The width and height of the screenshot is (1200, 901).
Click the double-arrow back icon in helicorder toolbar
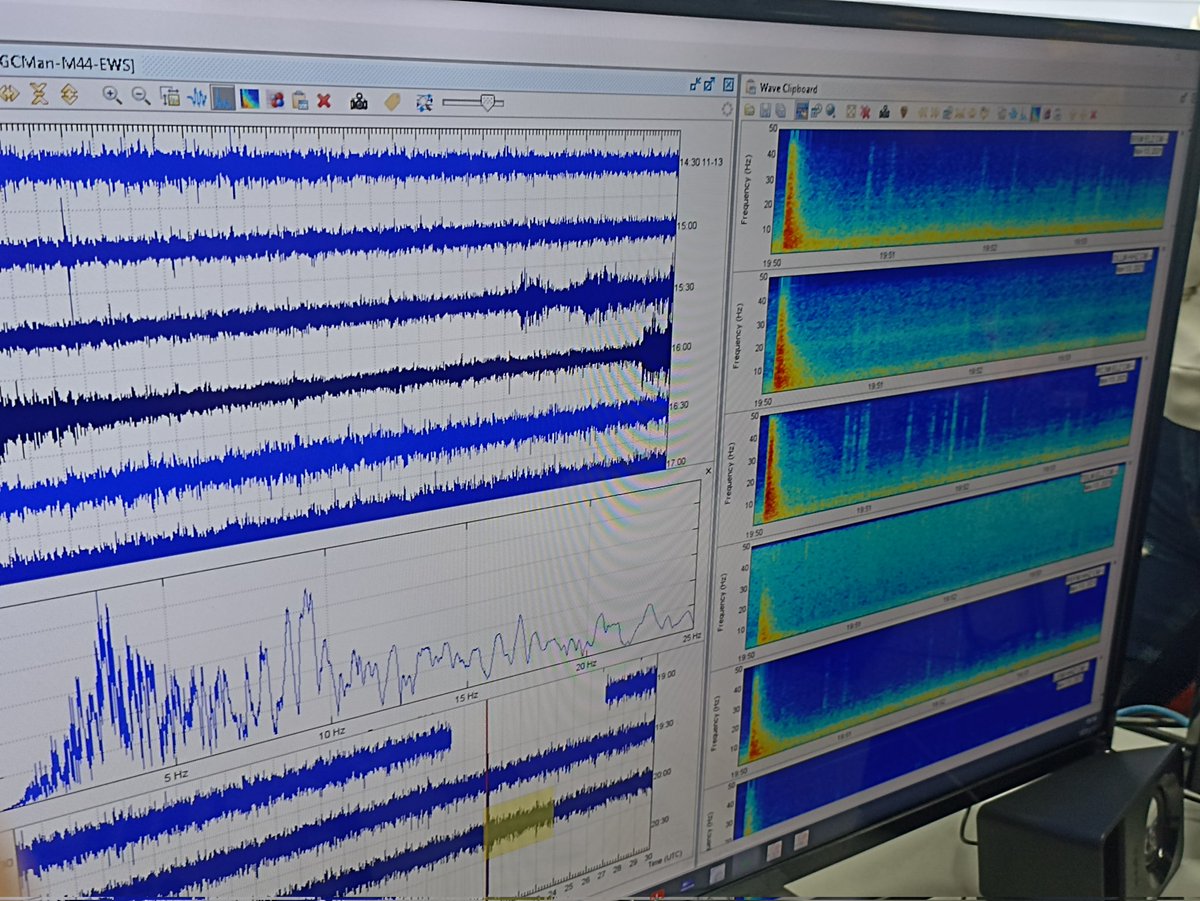pyautogui.click(x=9, y=93)
